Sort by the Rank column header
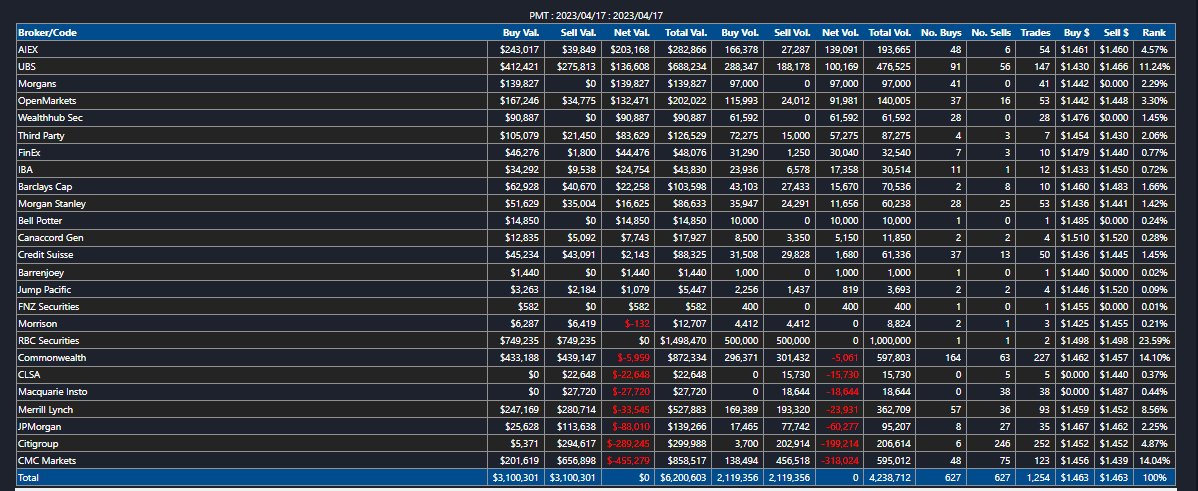The image size is (1198, 491). click(1154, 33)
